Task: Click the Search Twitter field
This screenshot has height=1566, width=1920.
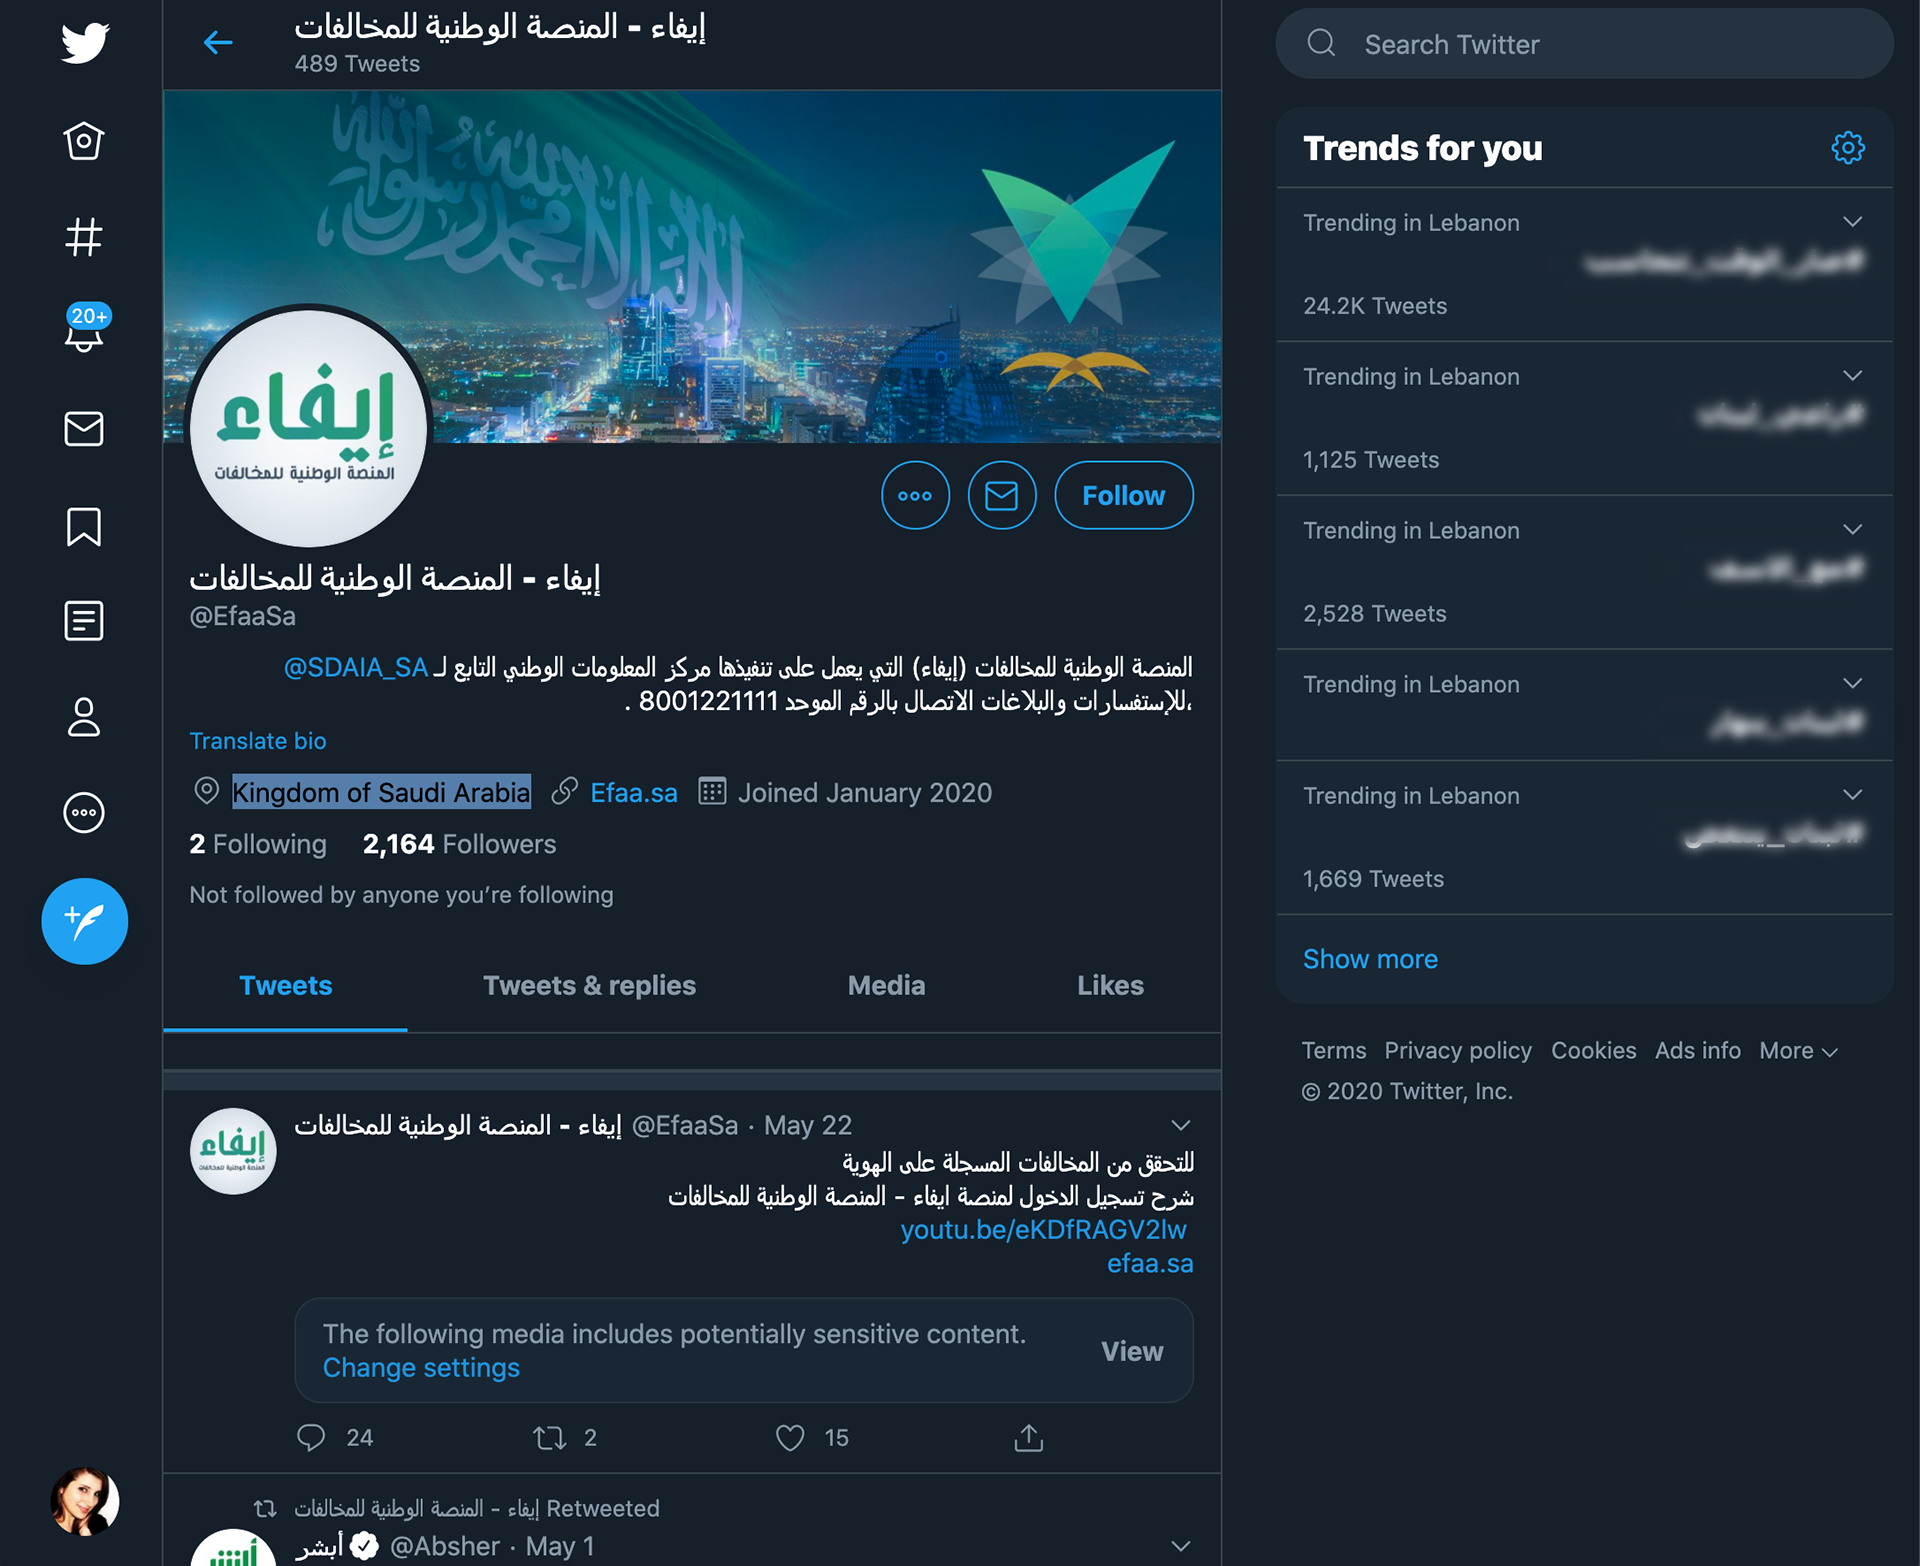Action: click(x=1584, y=44)
